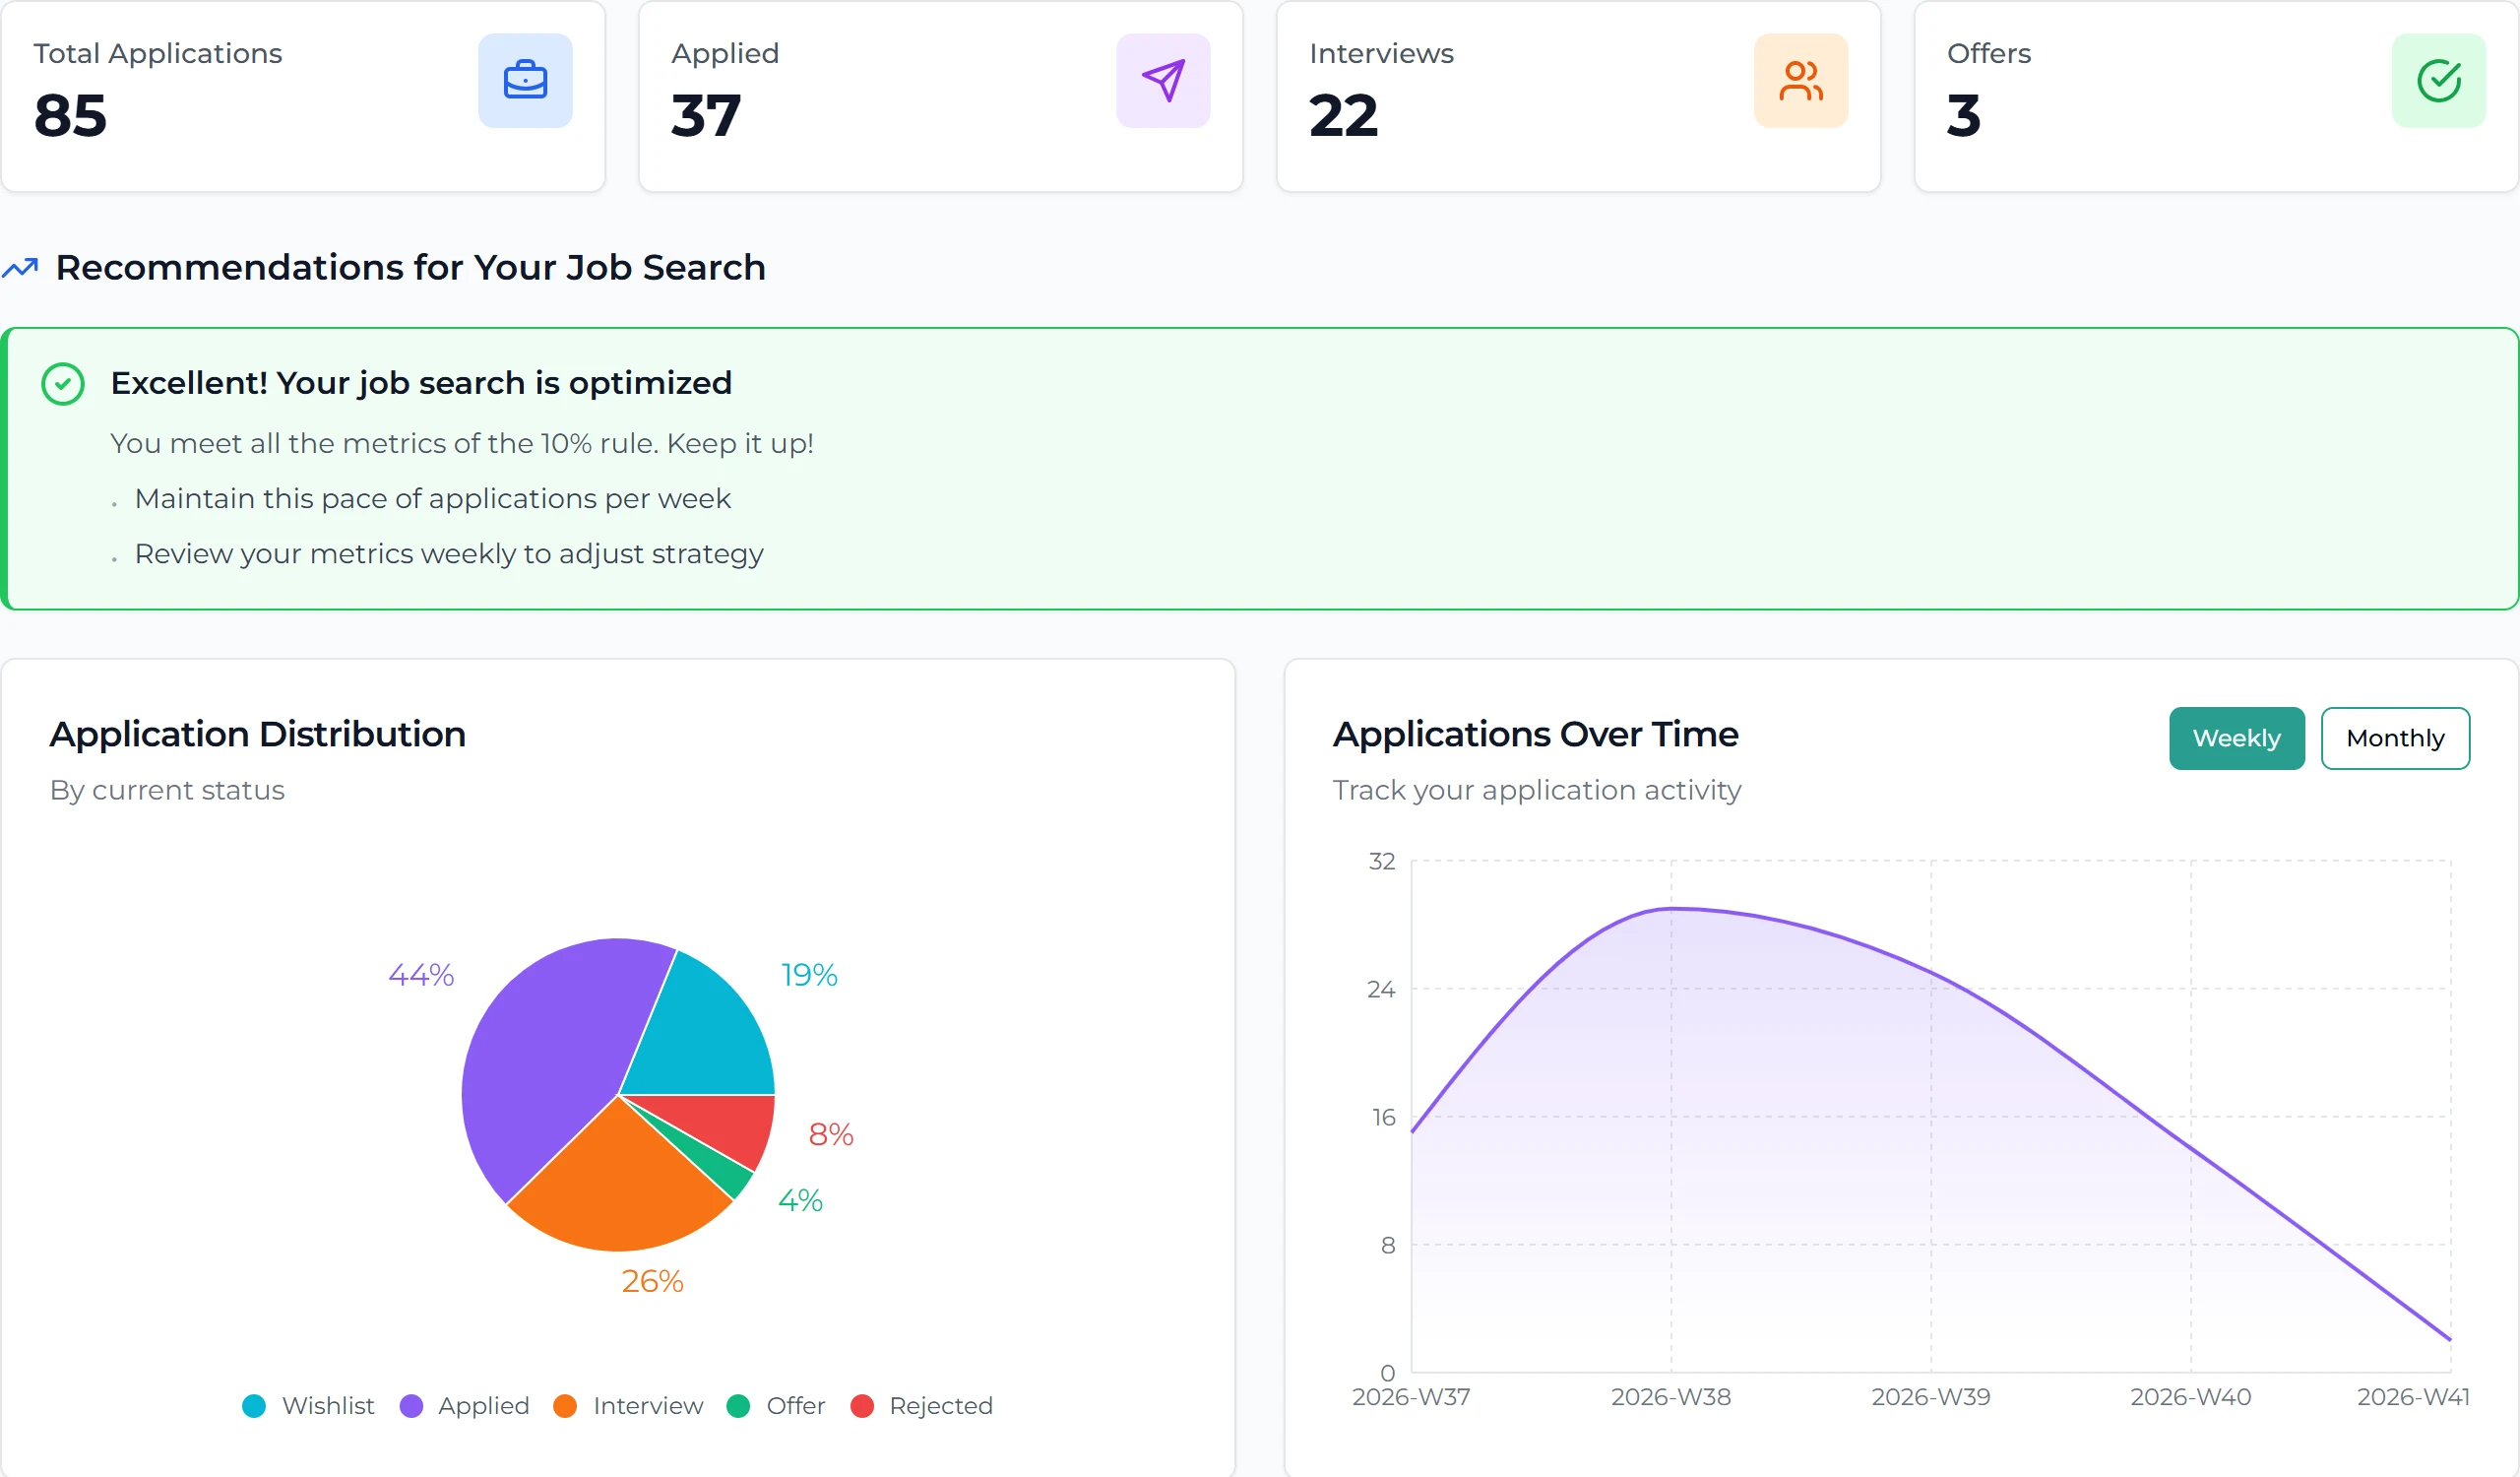2520x1477 pixels.
Task: Click the 26% pie label
Action: click(652, 1281)
